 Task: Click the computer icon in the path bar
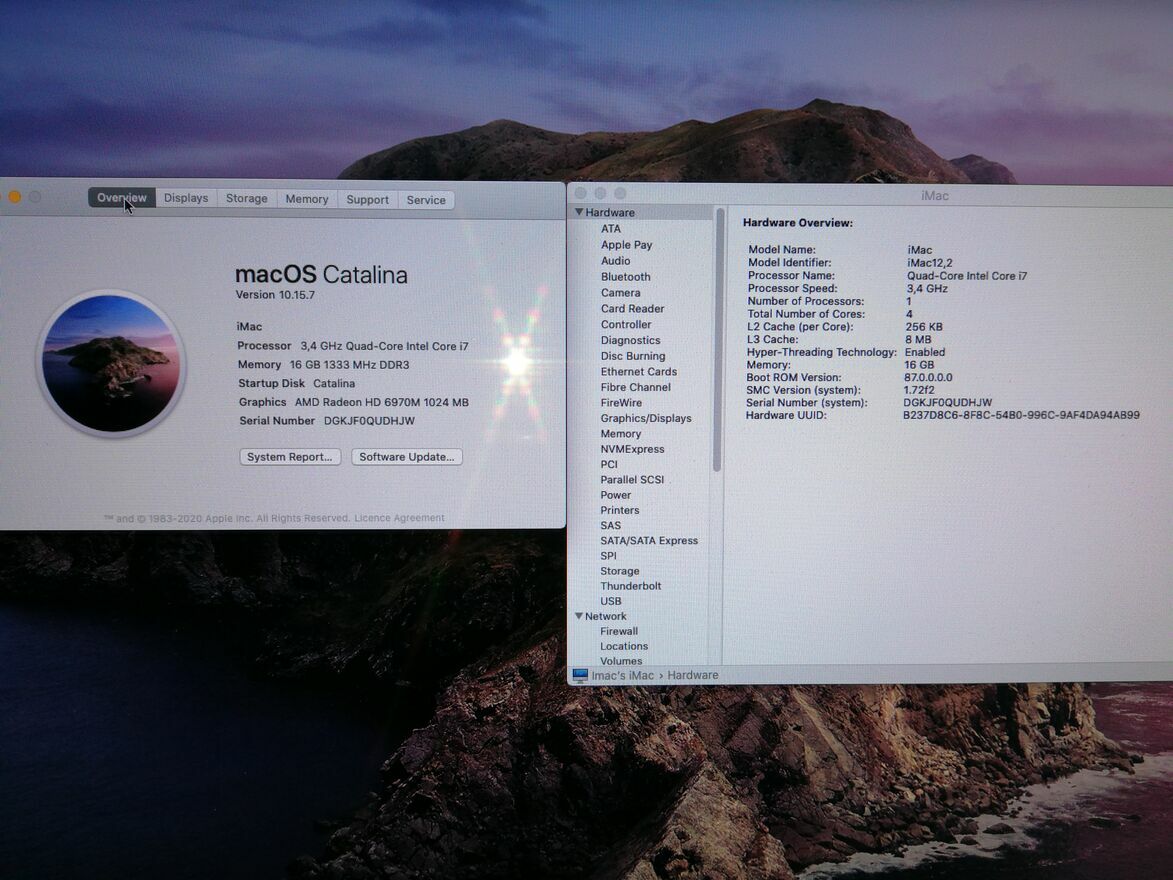(x=580, y=675)
